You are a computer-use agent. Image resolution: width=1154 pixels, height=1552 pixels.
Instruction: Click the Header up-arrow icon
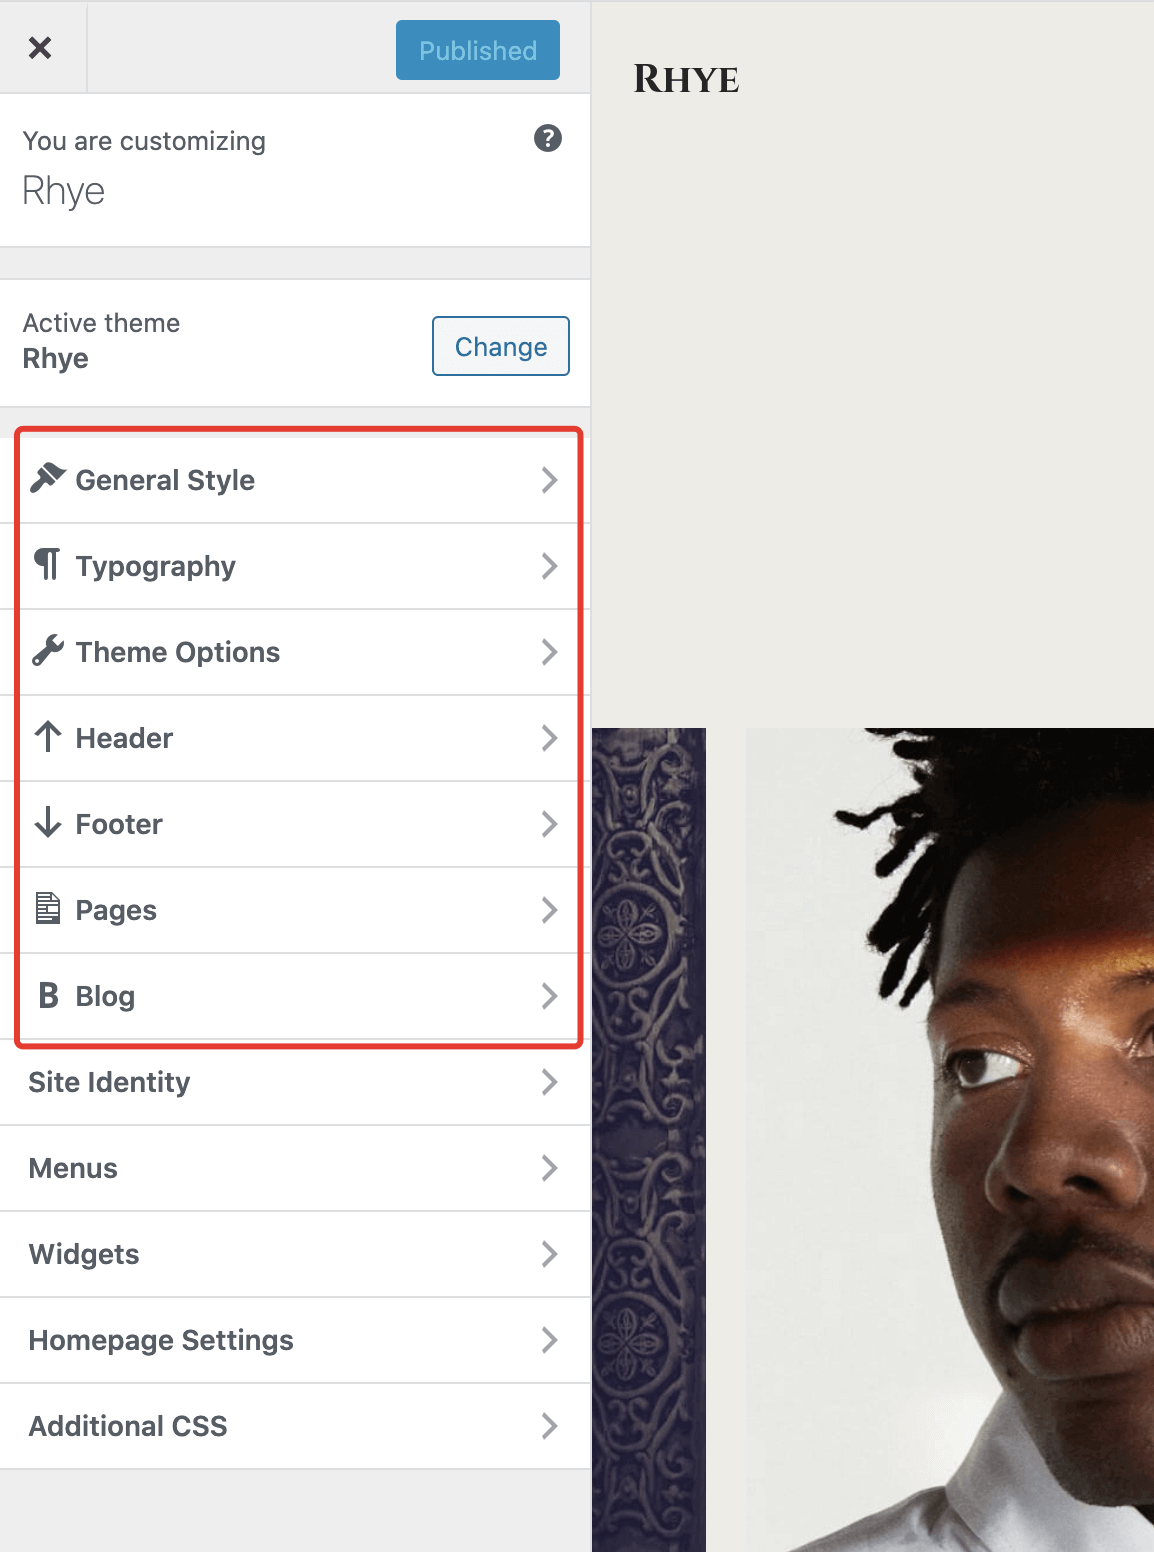48,737
